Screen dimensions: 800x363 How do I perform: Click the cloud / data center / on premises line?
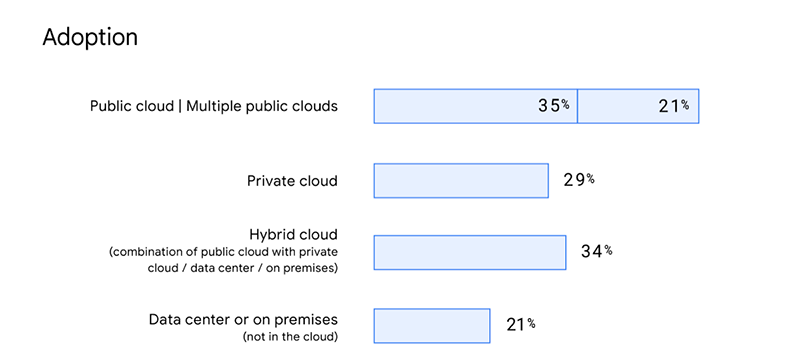(x=243, y=268)
